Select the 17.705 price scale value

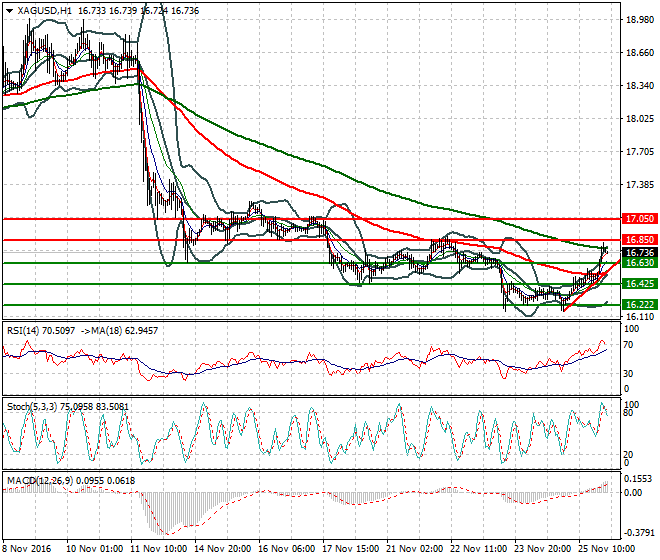coord(640,152)
